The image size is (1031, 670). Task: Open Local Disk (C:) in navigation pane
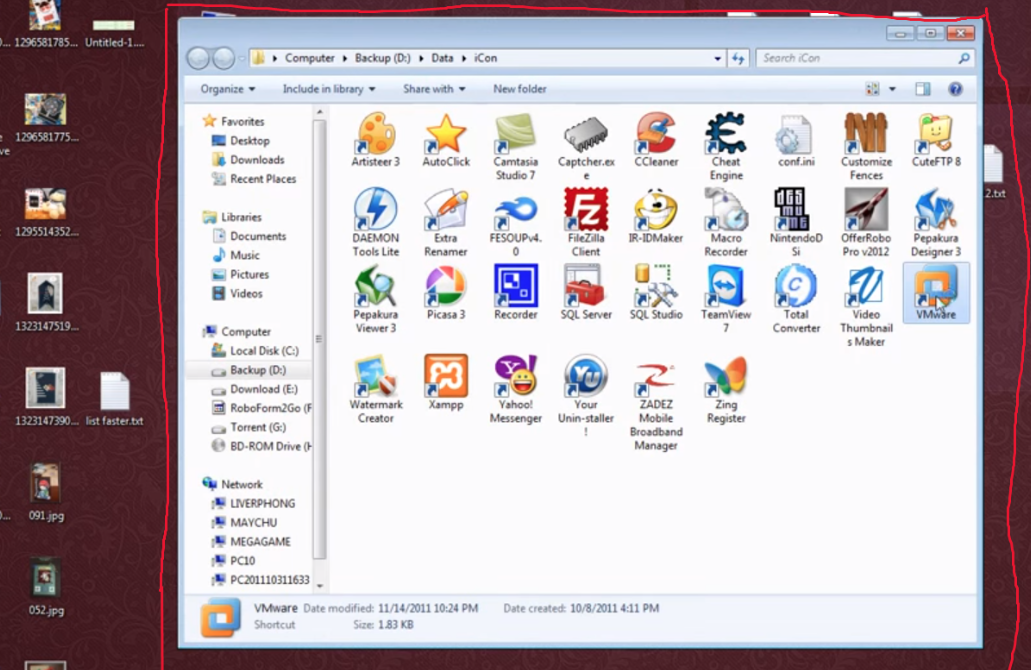pos(264,351)
